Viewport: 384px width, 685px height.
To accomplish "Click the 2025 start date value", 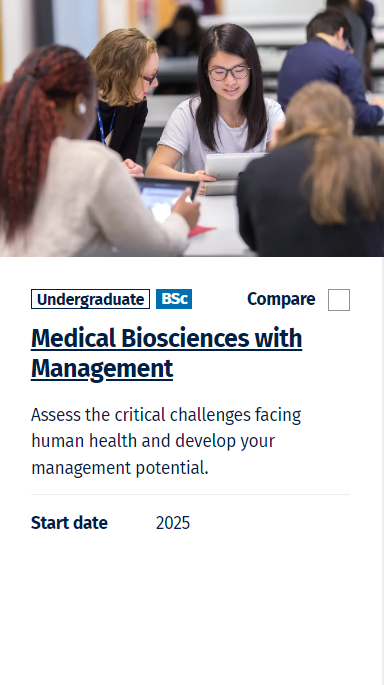I will [173, 522].
